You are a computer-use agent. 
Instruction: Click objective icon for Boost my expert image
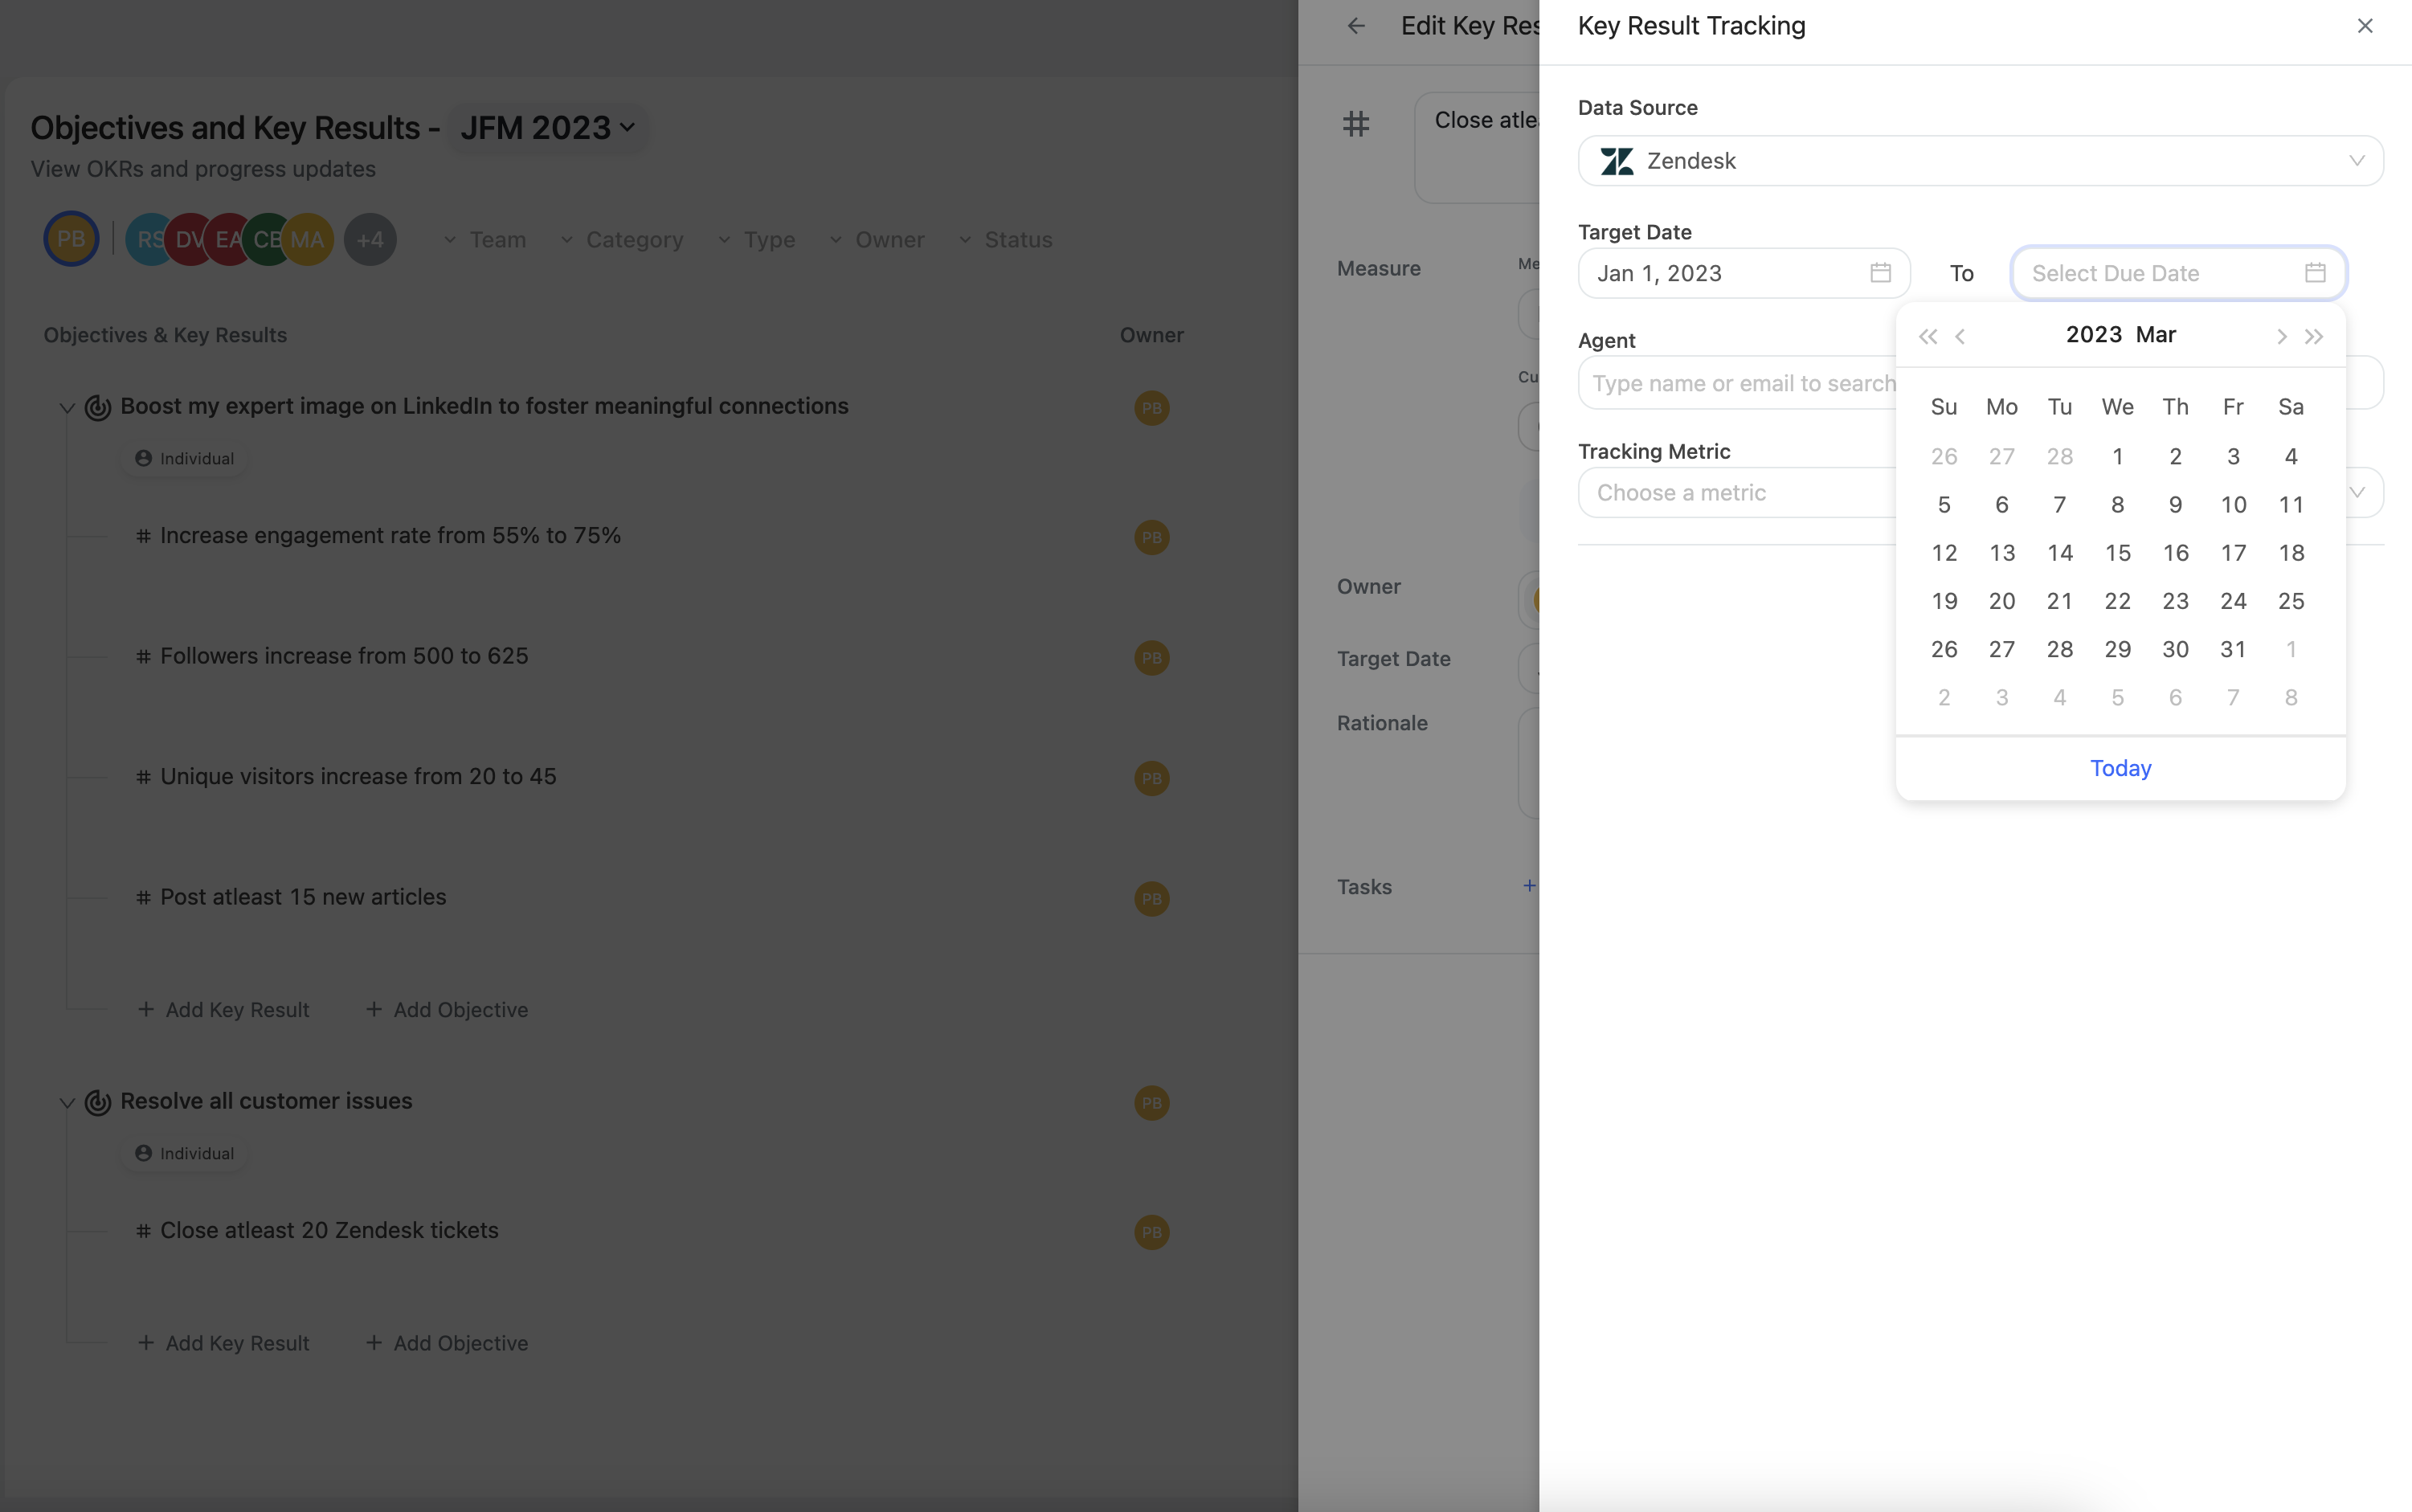pos(98,407)
